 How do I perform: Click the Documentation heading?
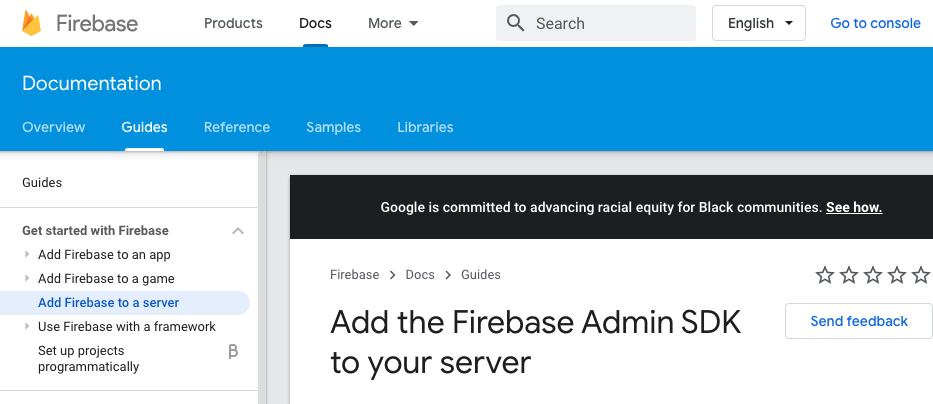[92, 83]
